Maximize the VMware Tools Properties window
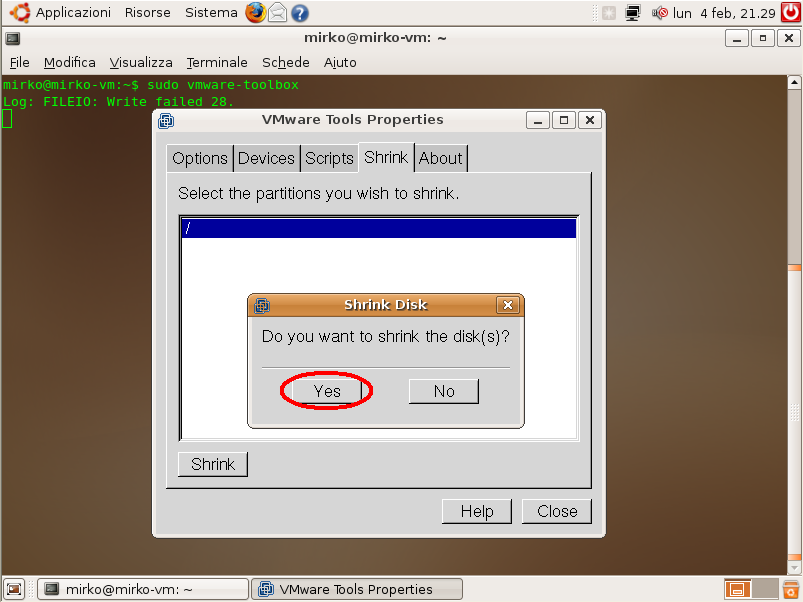Image resolution: width=803 pixels, height=602 pixels. click(564, 120)
